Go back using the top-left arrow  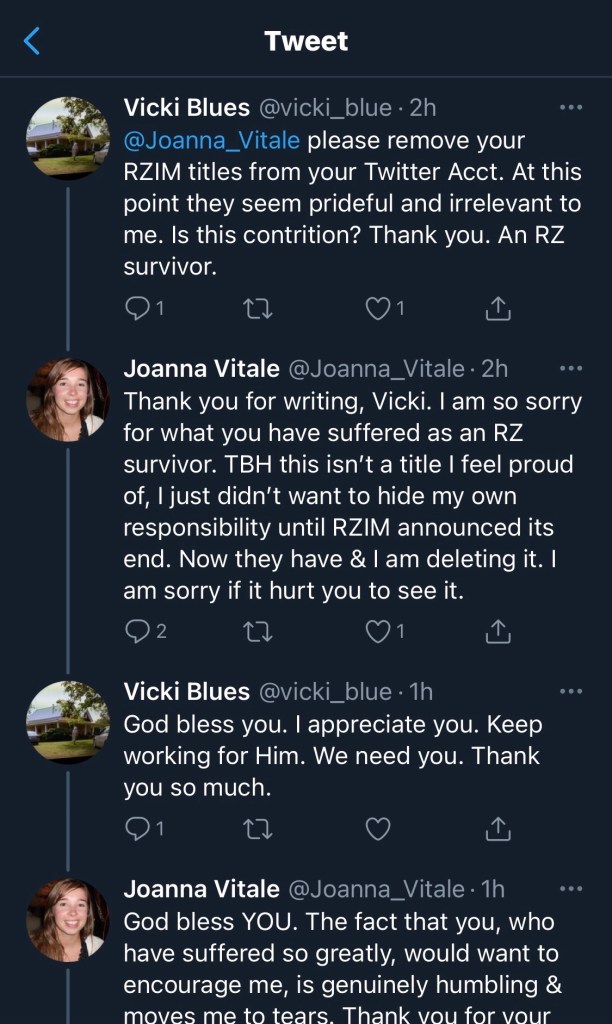click(x=32, y=41)
